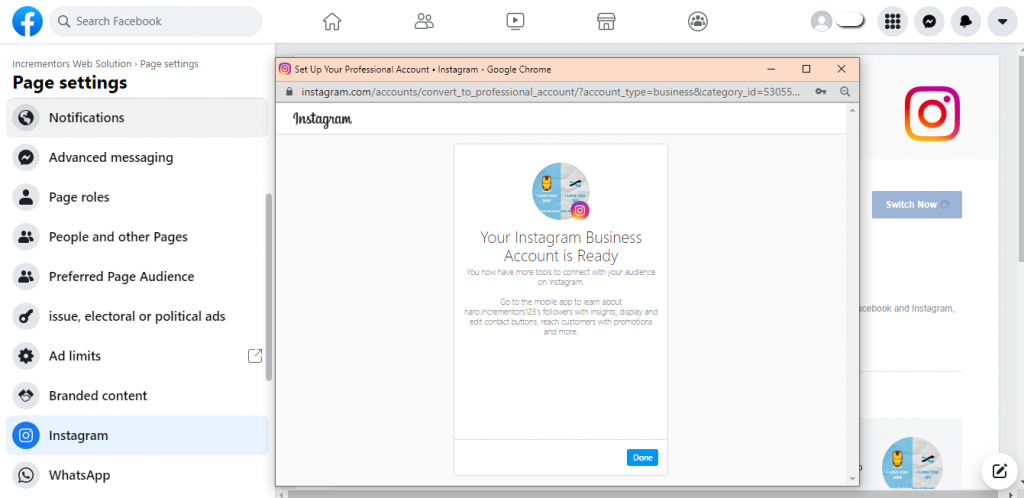Click the external link icon beside Ad limits
Image resolution: width=1024 pixels, height=498 pixels.
click(255, 356)
